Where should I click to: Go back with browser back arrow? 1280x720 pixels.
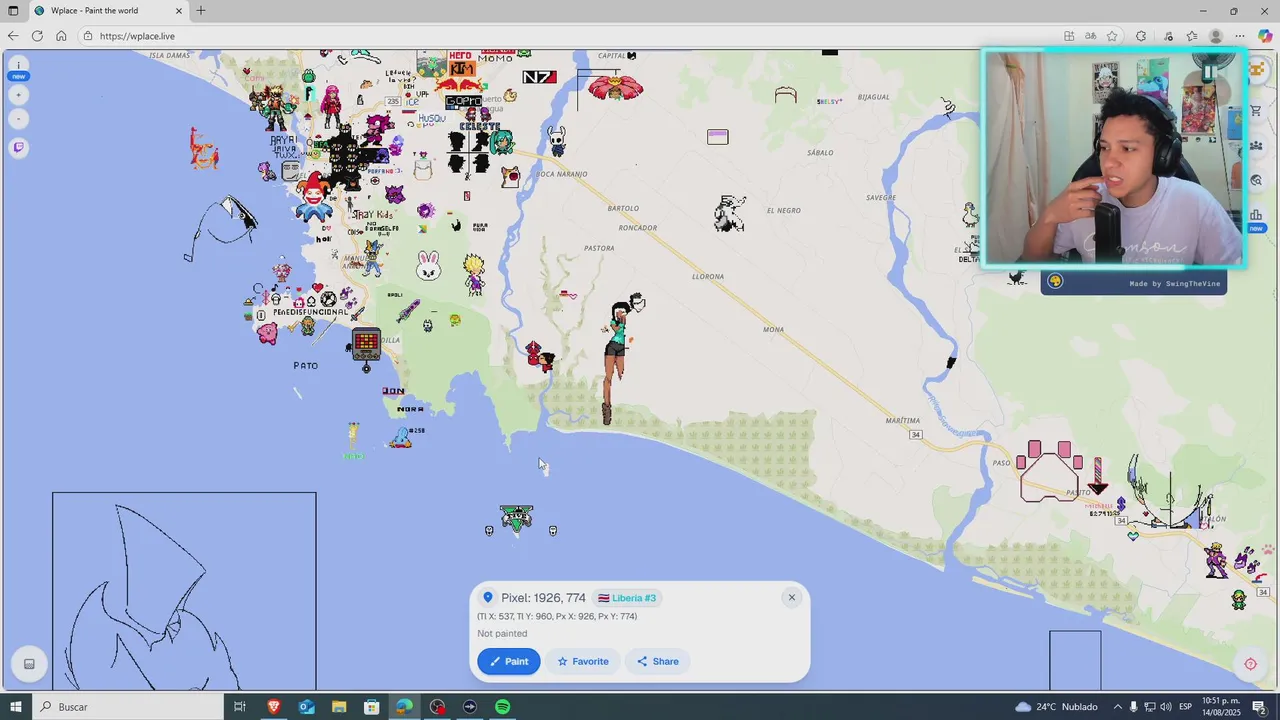tap(13, 36)
